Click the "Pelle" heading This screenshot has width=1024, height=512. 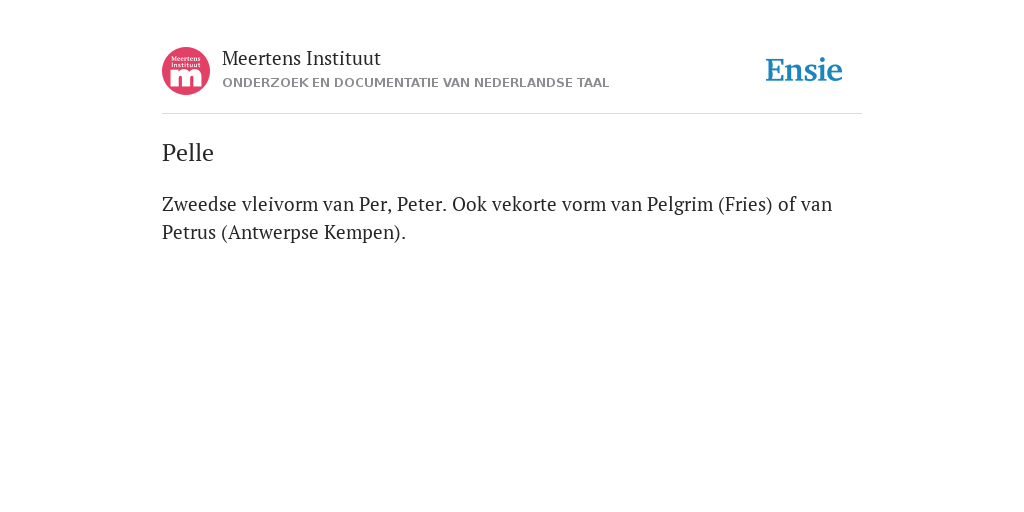click(188, 153)
